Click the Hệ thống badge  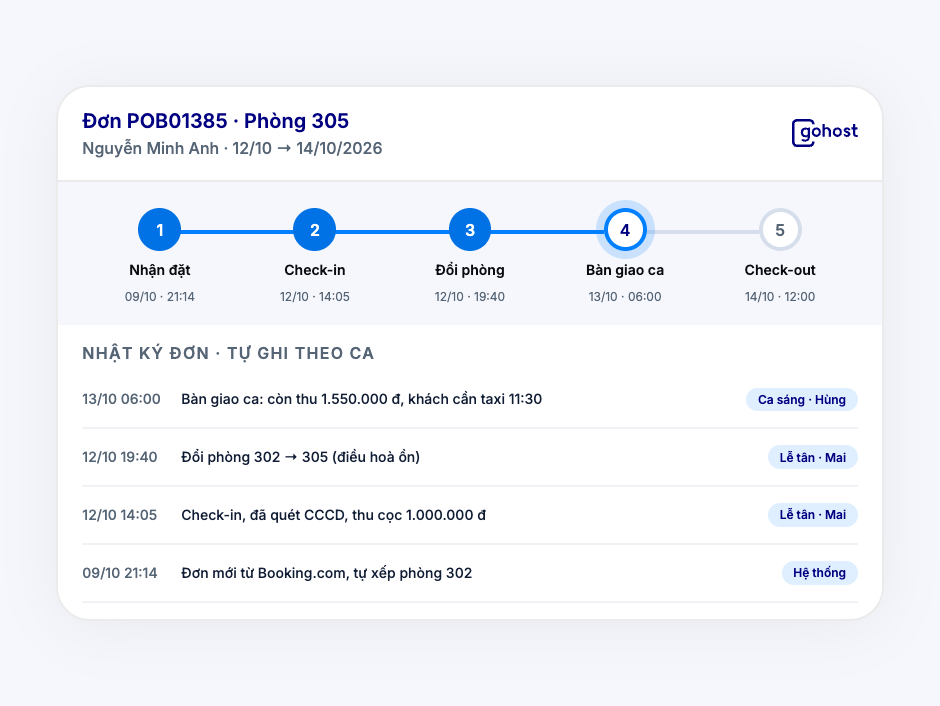coord(820,573)
